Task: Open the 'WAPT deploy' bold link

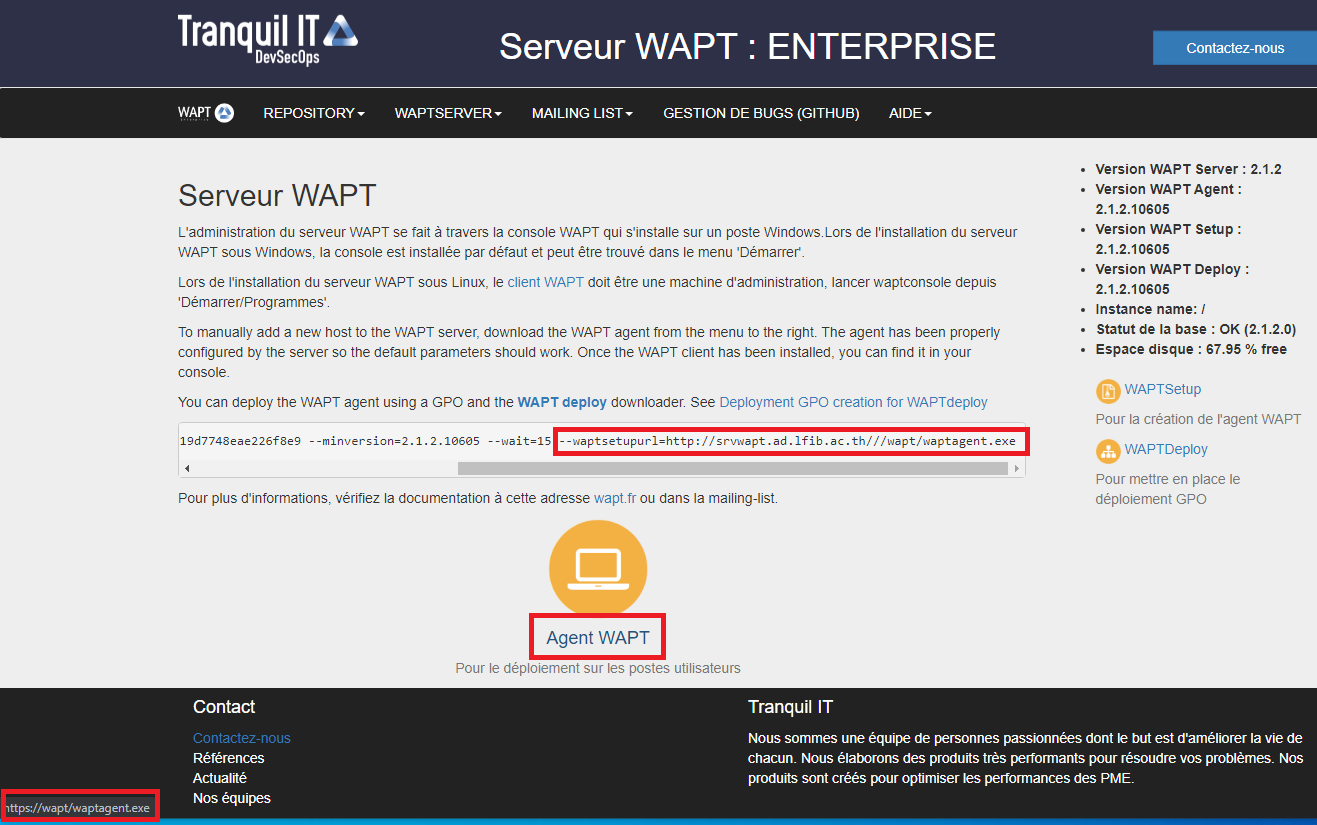Action: tap(562, 402)
